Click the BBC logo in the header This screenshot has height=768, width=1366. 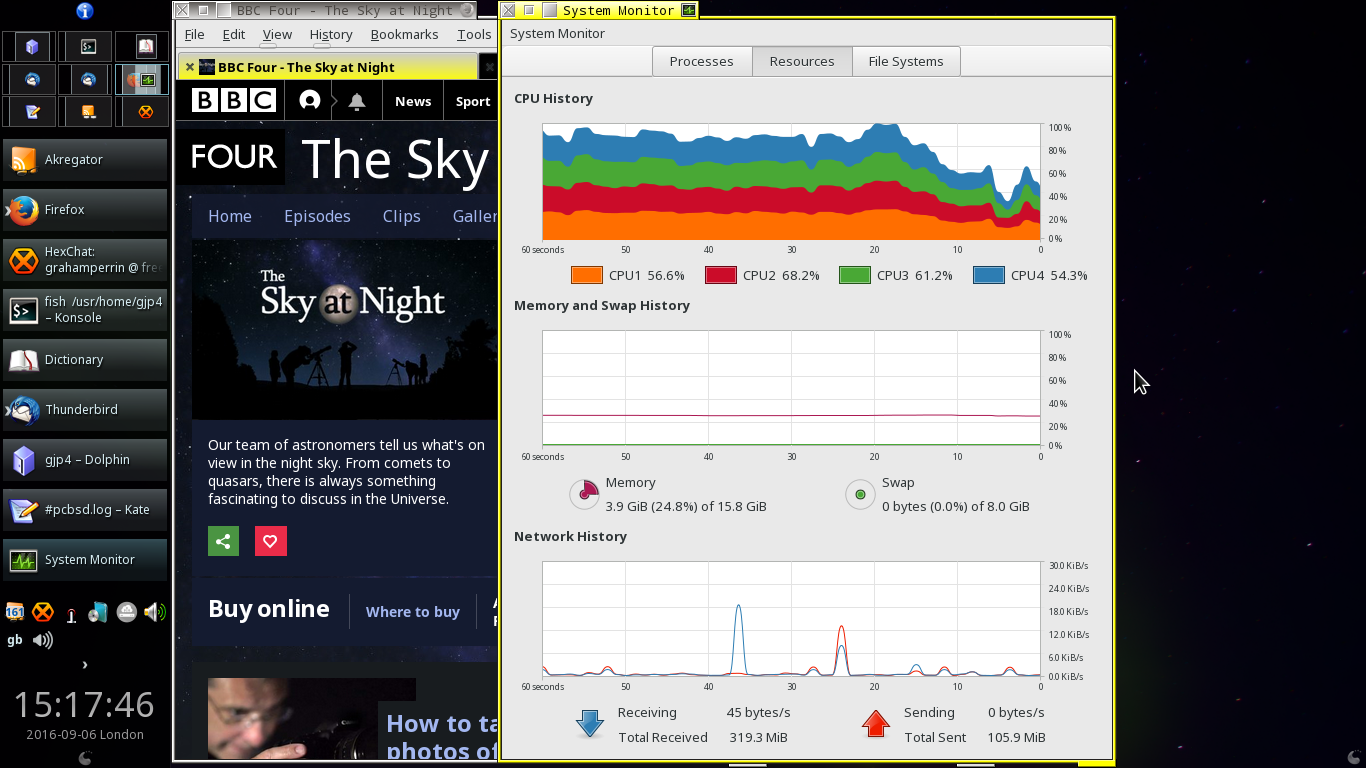(233, 101)
